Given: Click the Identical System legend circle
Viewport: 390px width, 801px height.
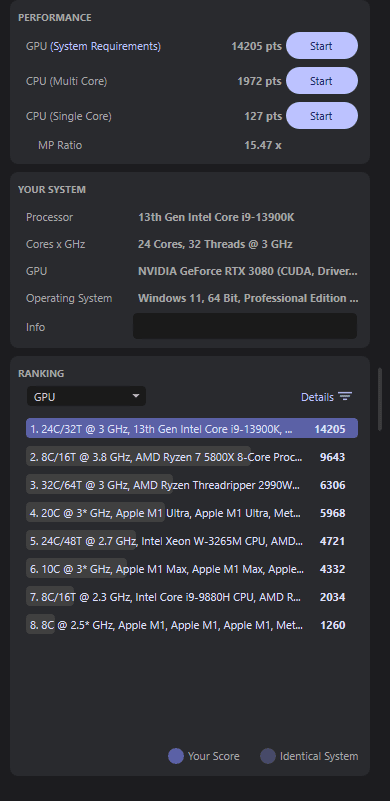Looking at the screenshot, I should coord(268,756).
